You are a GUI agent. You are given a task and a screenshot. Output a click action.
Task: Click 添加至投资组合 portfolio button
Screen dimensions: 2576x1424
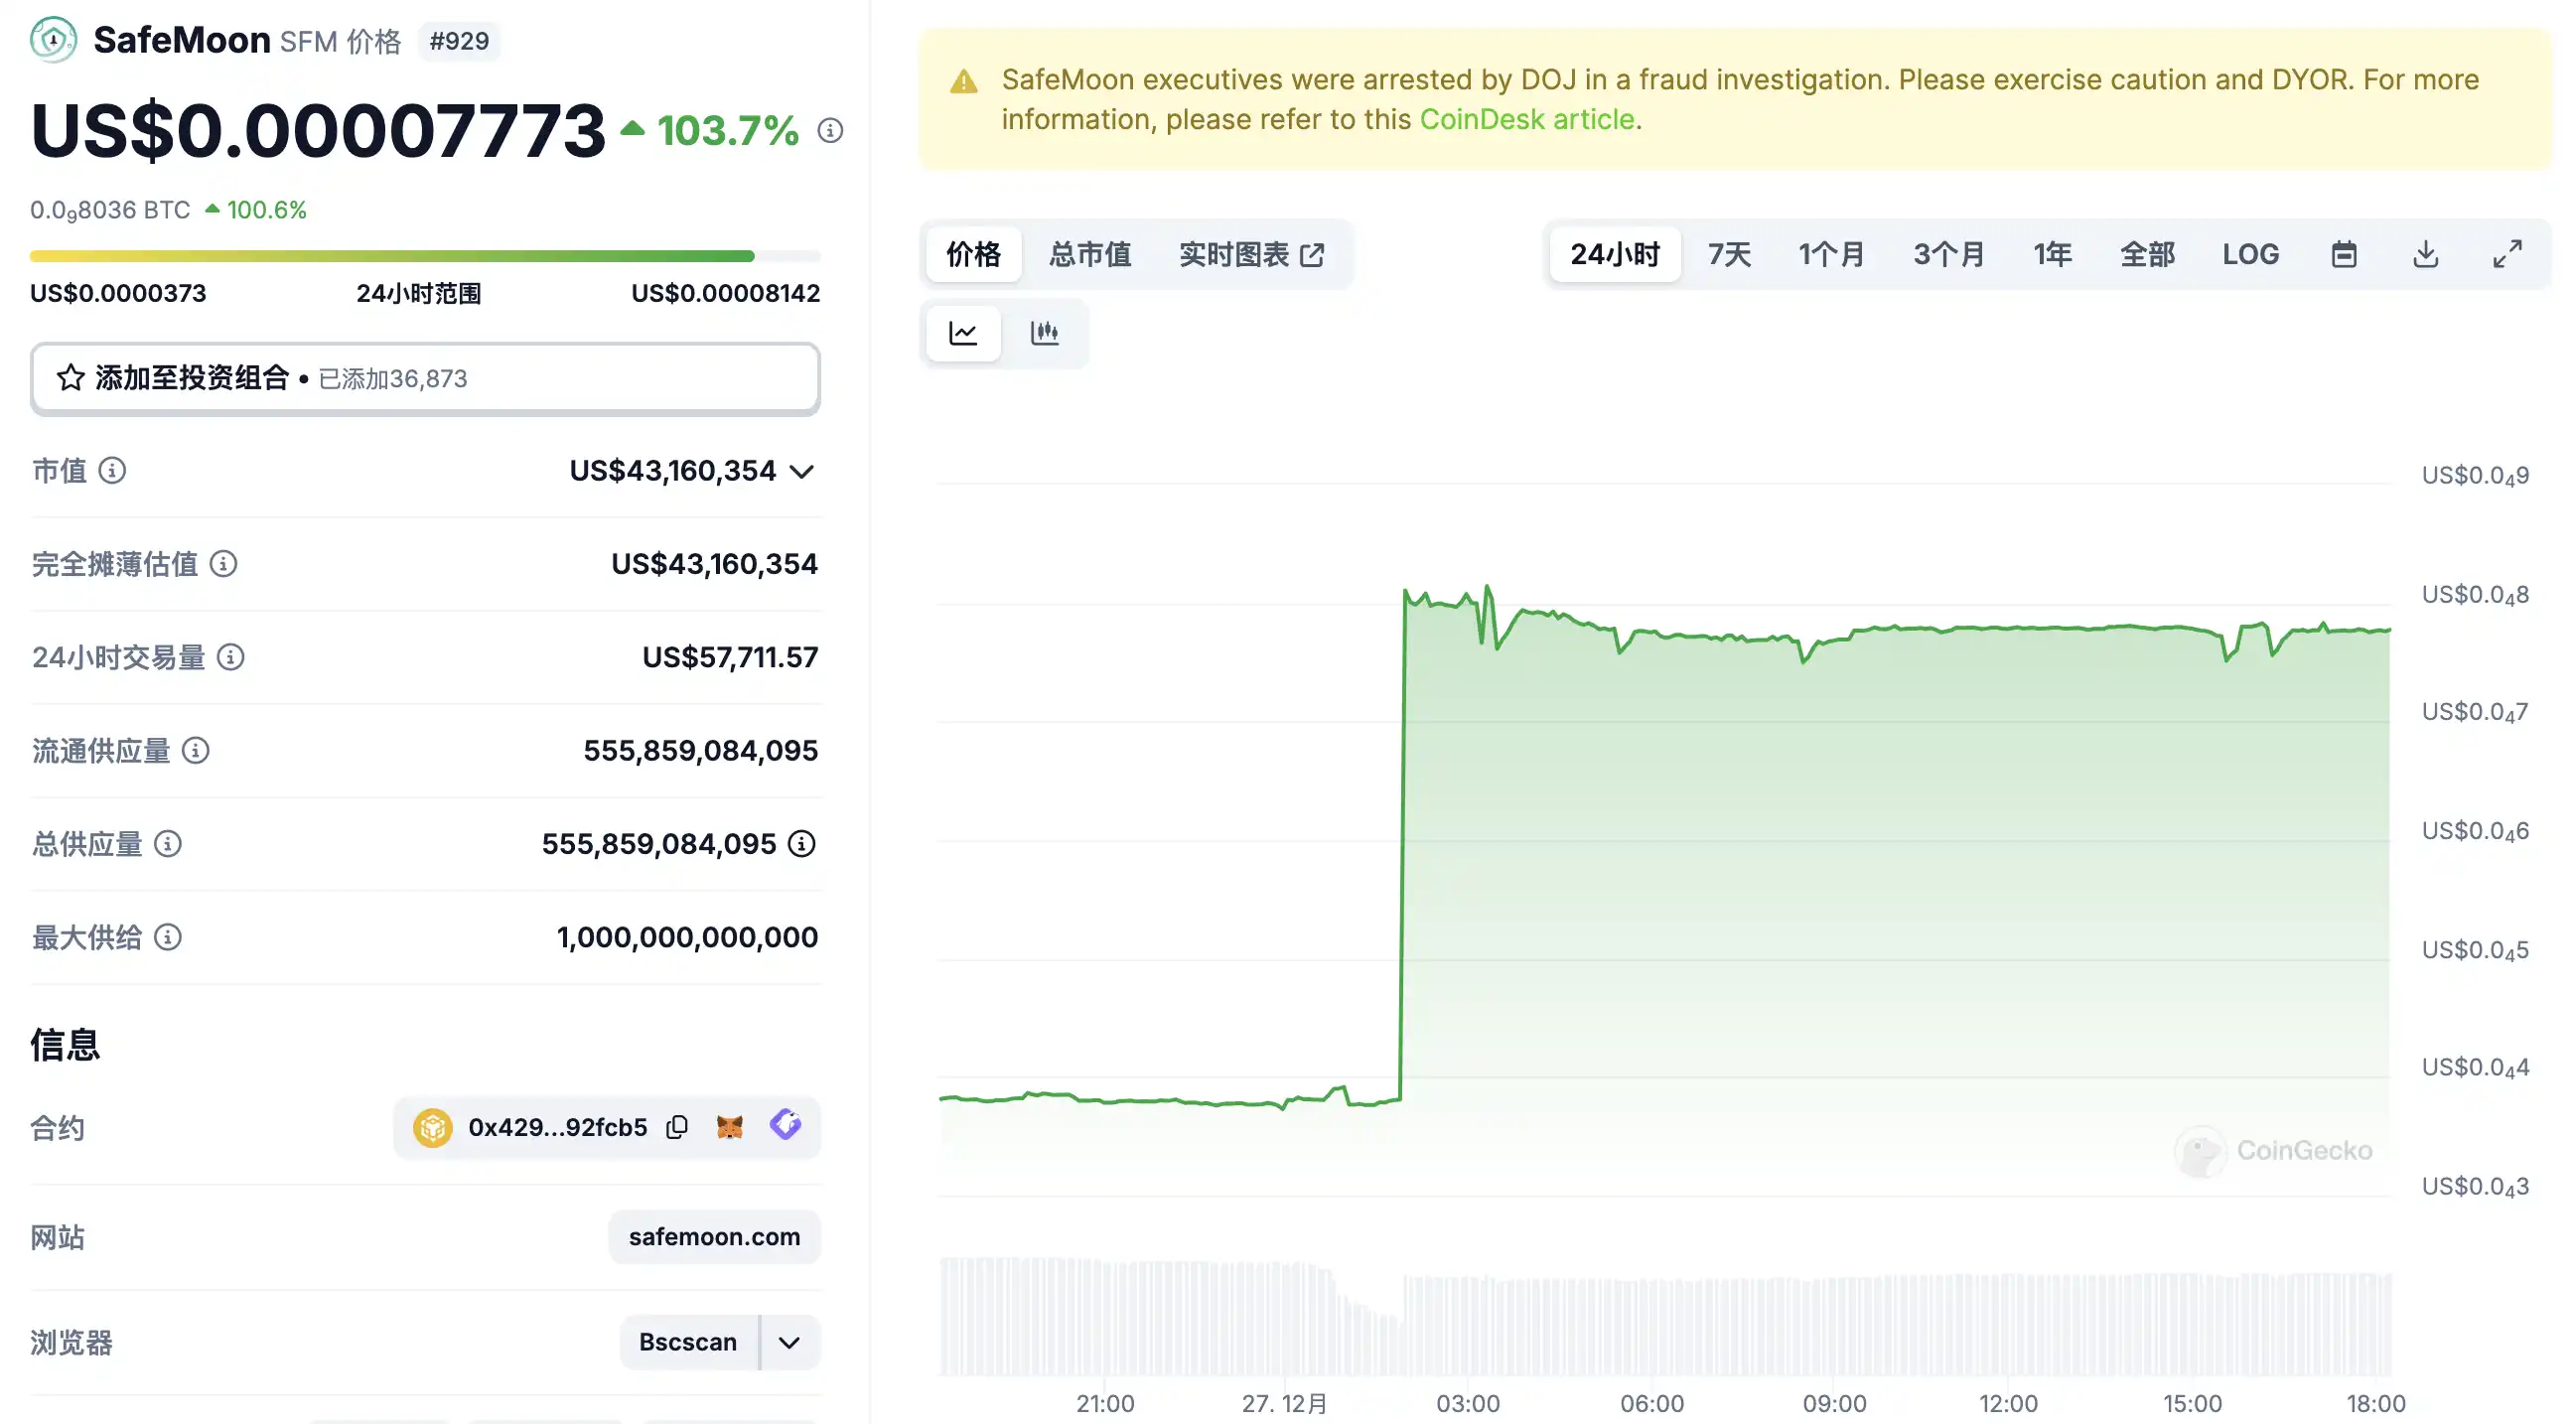[425, 378]
